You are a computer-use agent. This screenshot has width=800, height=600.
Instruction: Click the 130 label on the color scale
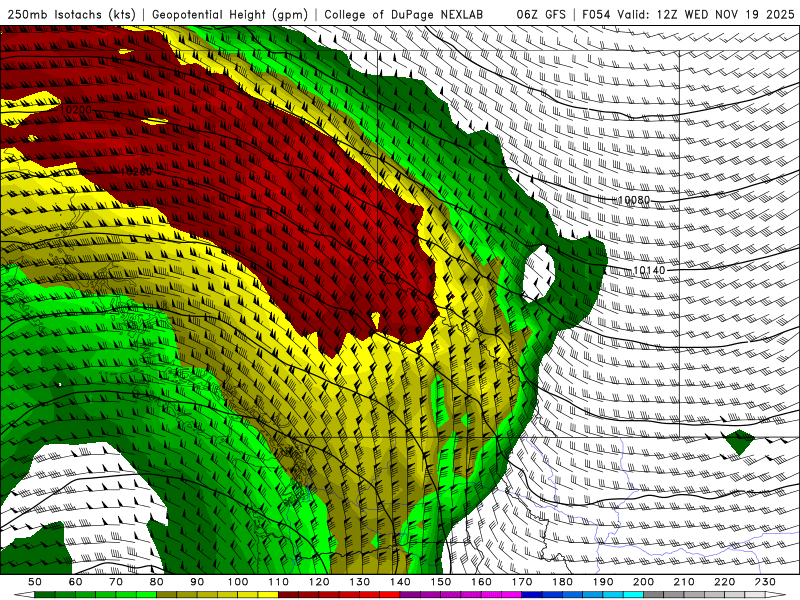(x=359, y=582)
